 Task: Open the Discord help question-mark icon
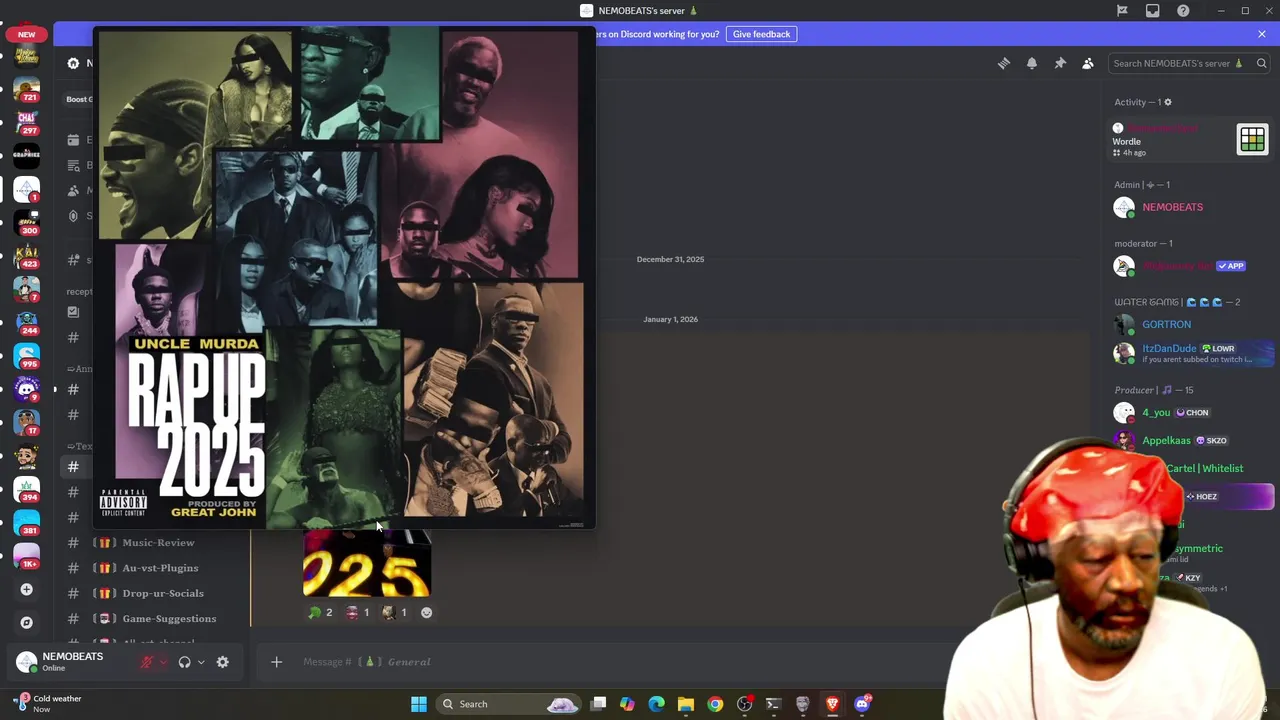1183,11
